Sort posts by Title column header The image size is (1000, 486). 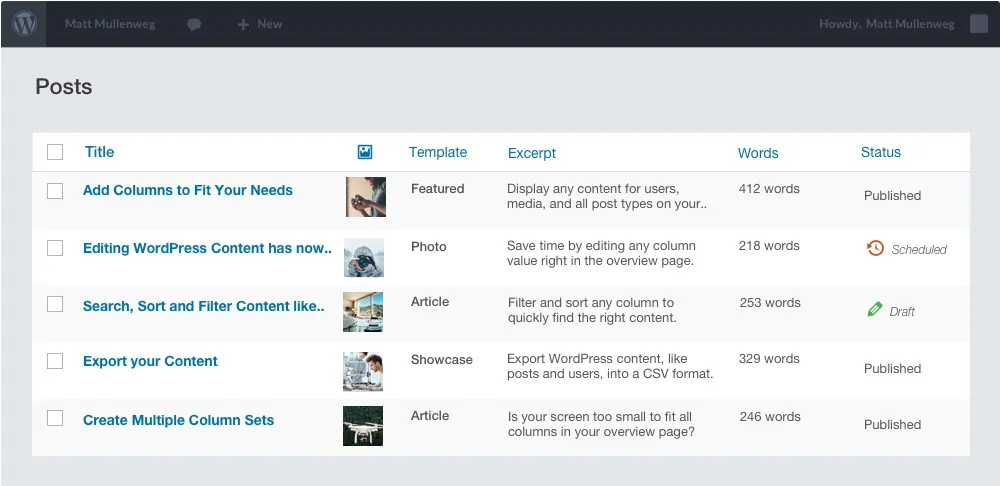click(x=99, y=152)
